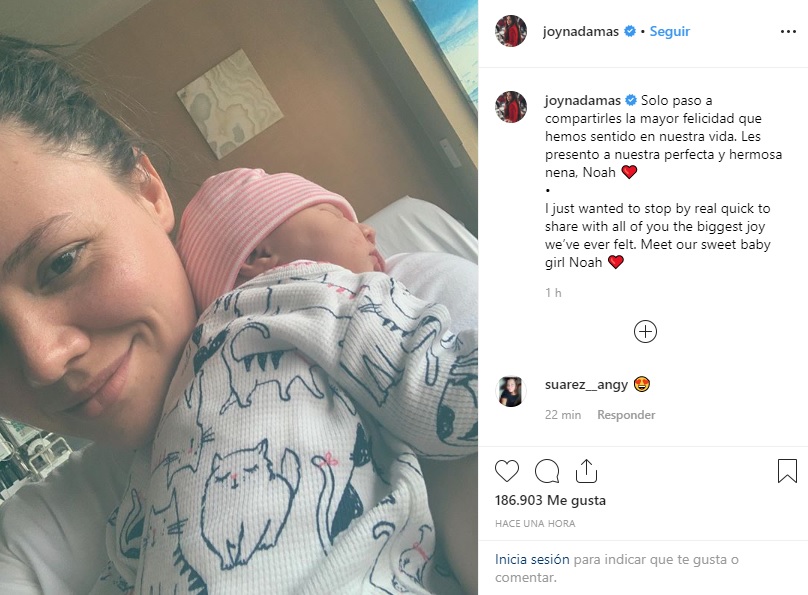Click the 22 min comment timestamp
This screenshot has height=595, width=808.
[563, 415]
